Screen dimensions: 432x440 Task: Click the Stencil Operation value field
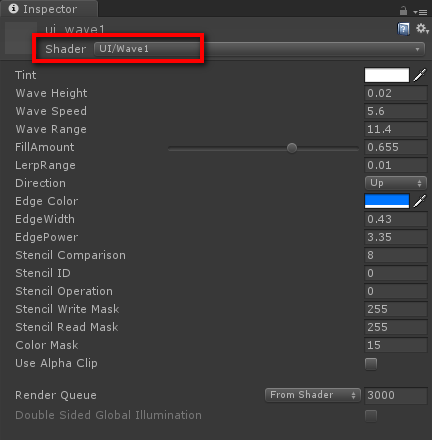coord(396,291)
